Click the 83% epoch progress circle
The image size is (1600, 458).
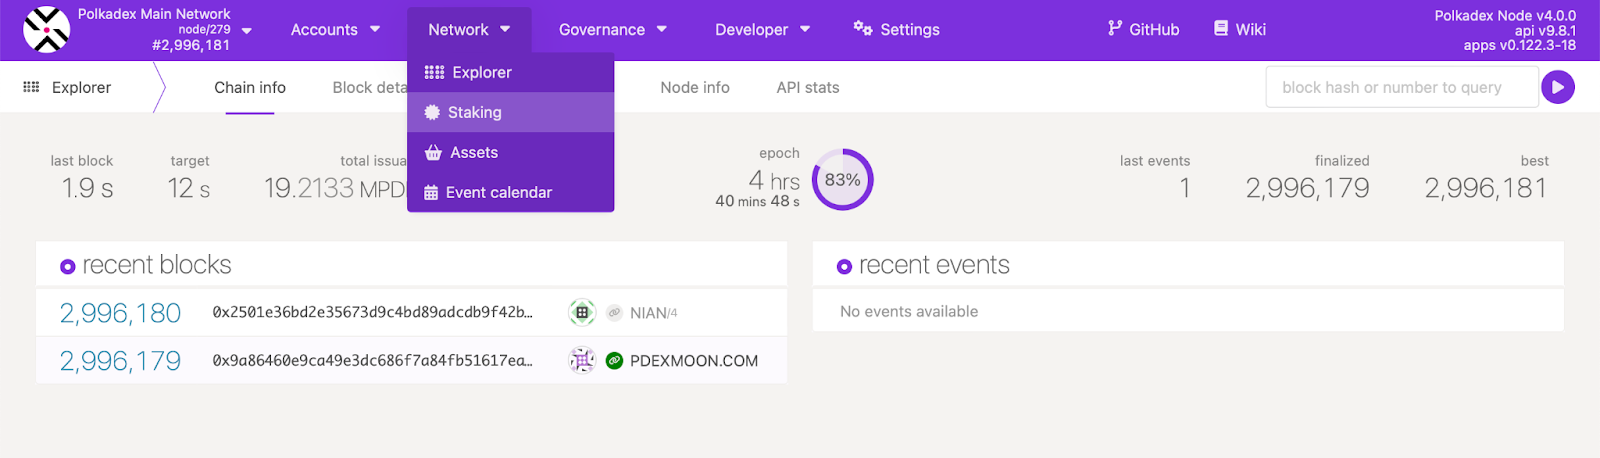pyautogui.click(x=842, y=180)
